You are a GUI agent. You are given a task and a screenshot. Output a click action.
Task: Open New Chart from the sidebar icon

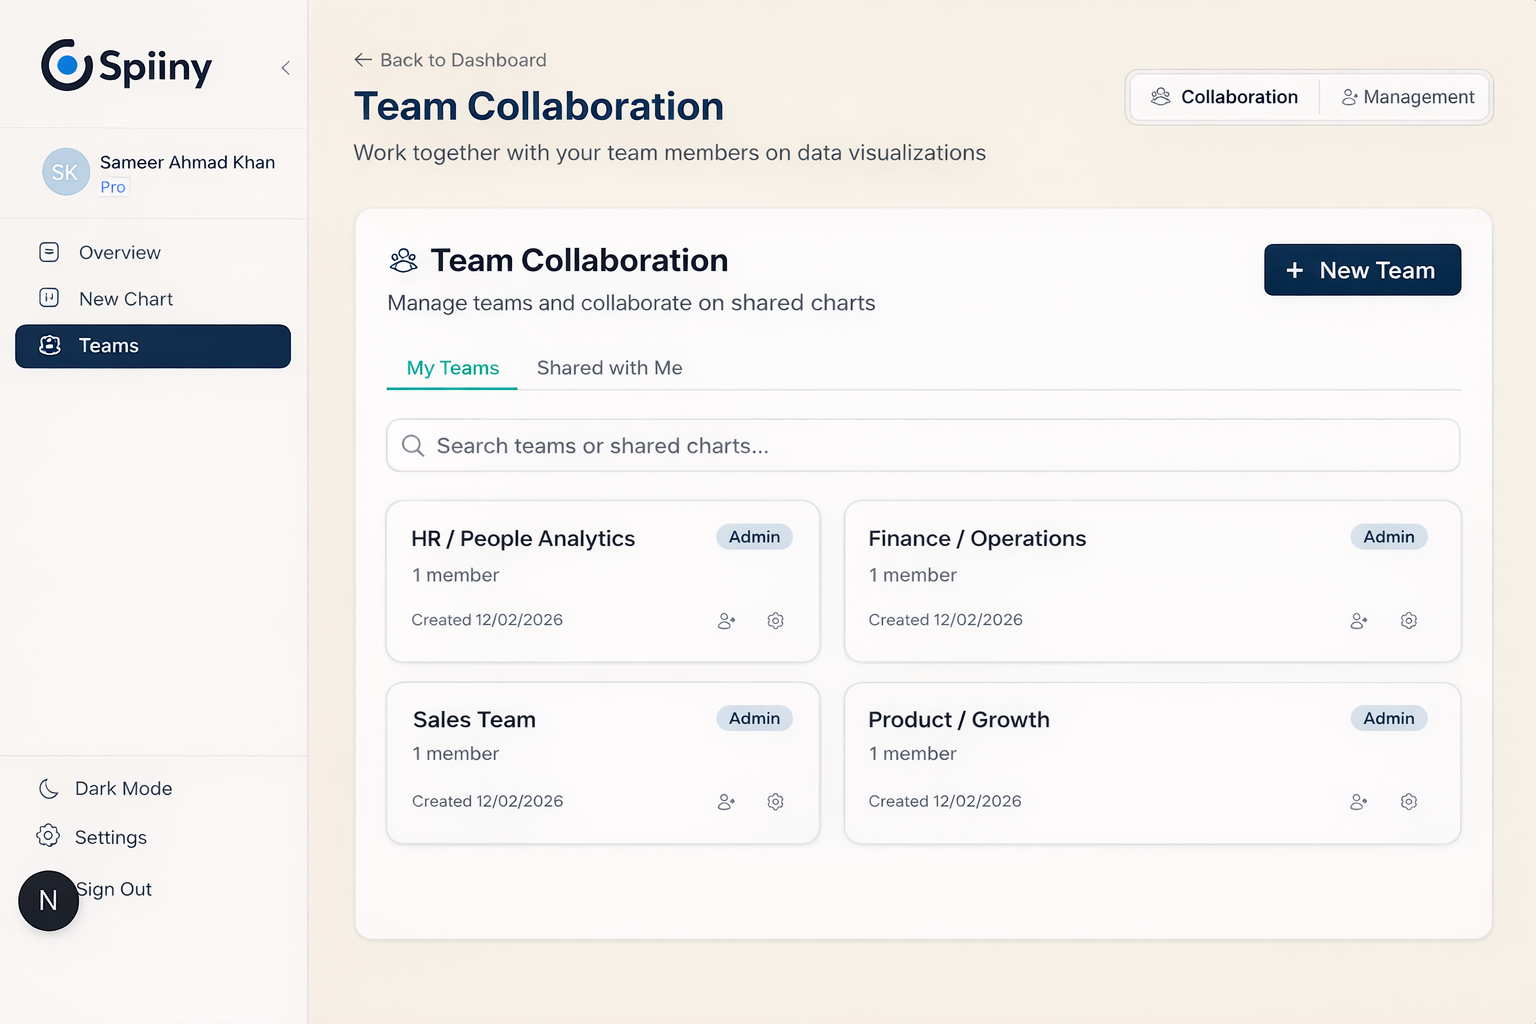click(49, 298)
